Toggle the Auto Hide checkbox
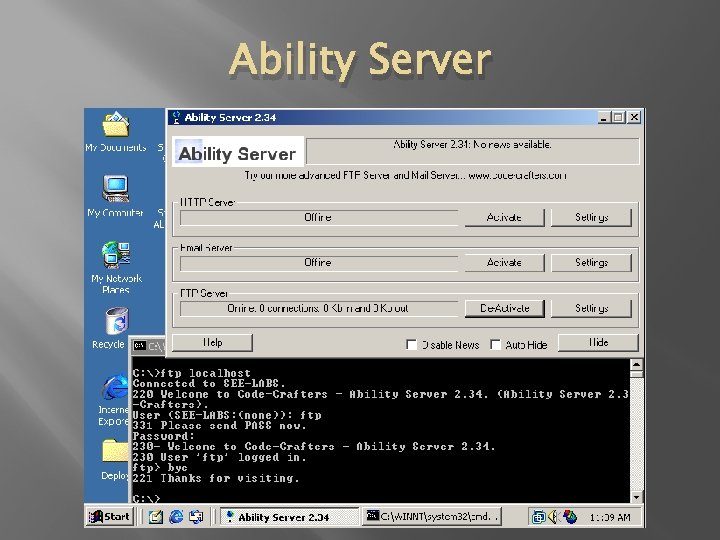 495,345
